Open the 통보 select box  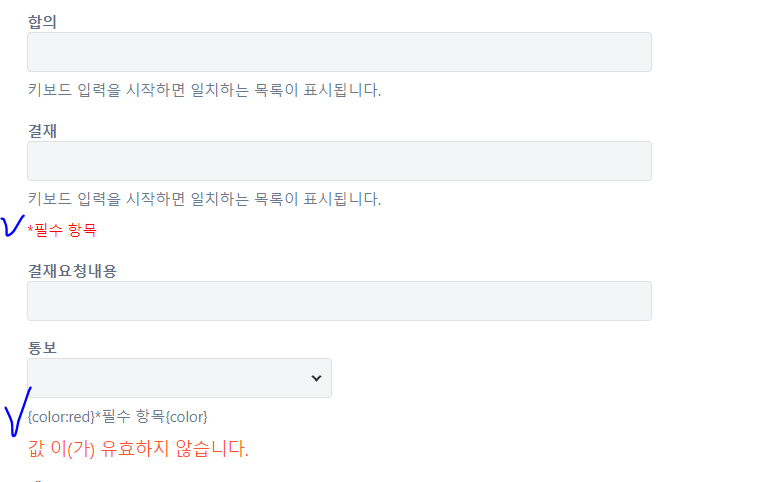[179, 378]
